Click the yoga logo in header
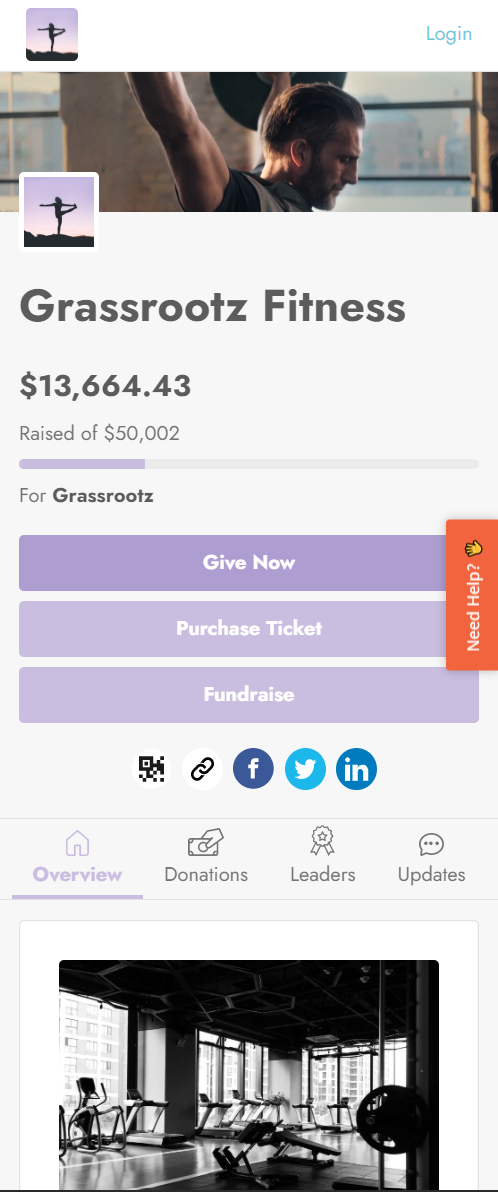This screenshot has height=1192, width=498. tap(52, 34)
